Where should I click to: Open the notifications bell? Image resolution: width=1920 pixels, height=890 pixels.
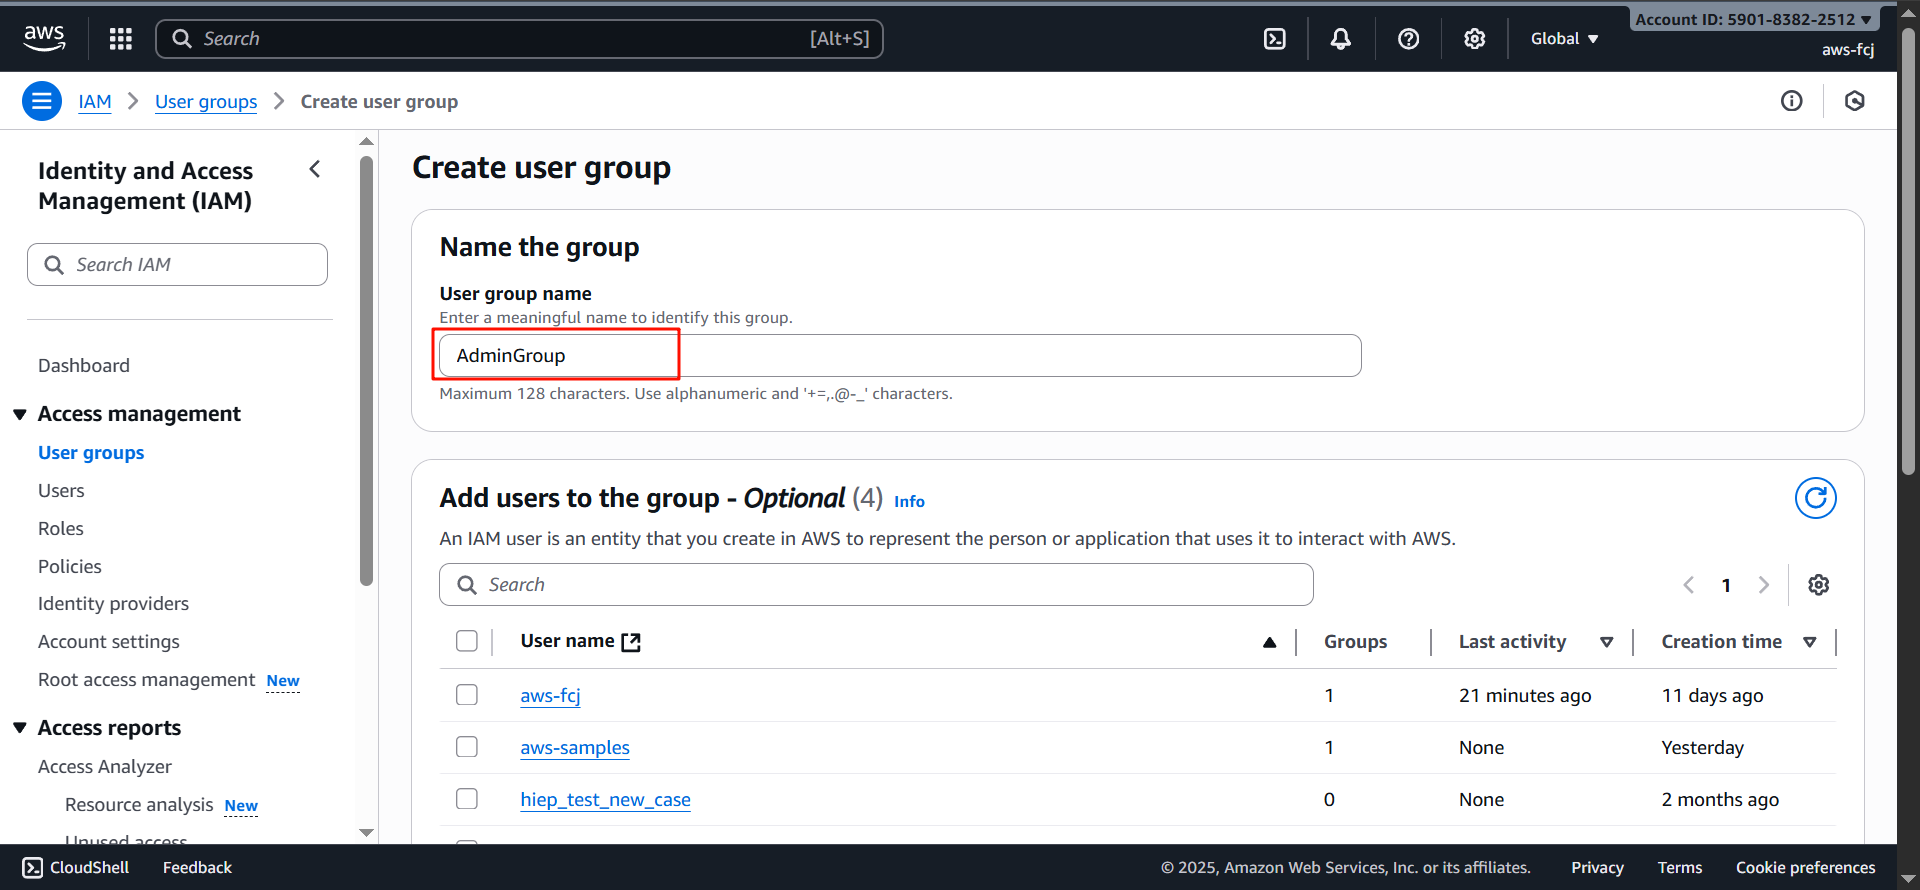tap(1341, 39)
